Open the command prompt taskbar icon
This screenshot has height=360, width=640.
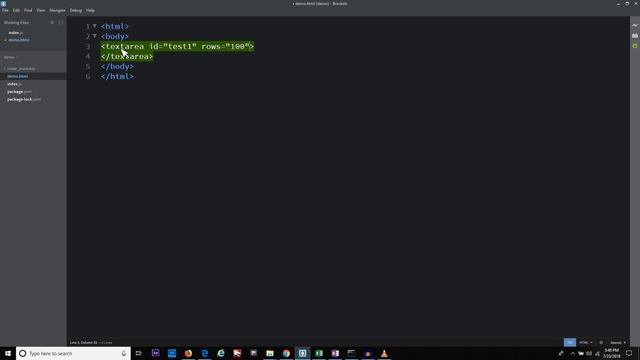pyautogui.click(x=351, y=353)
